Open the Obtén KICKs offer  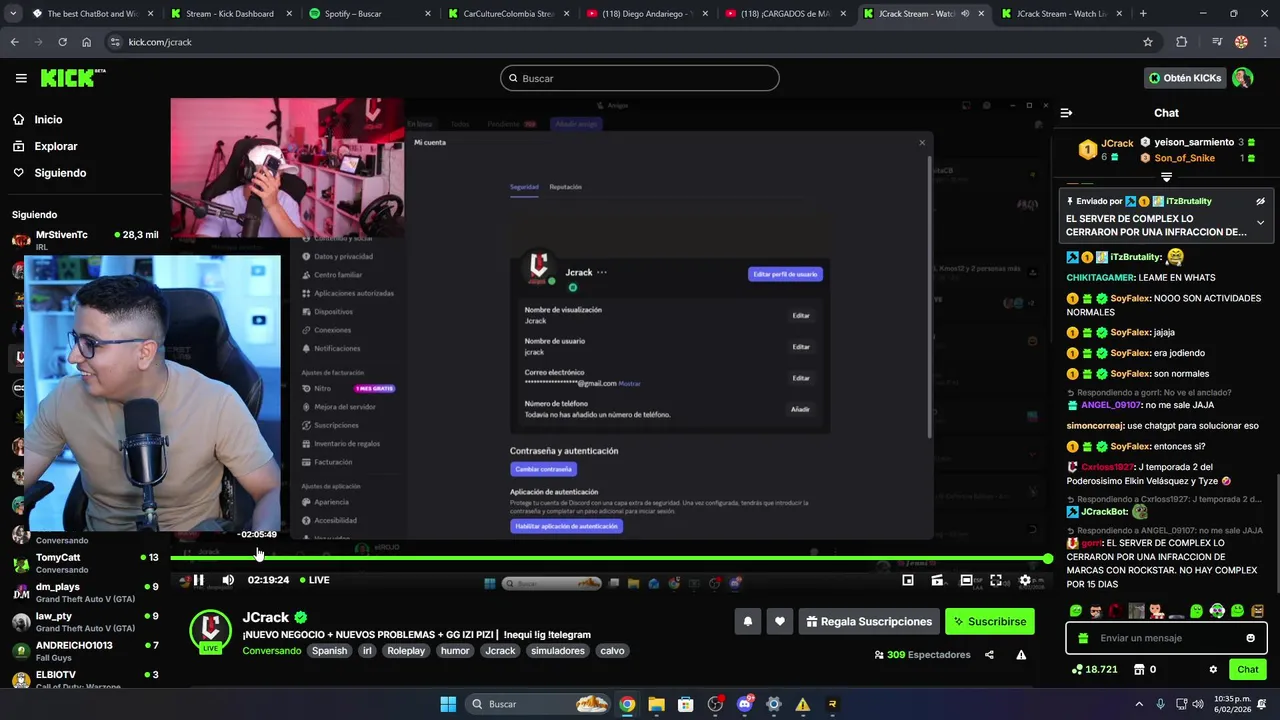[1185, 78]
